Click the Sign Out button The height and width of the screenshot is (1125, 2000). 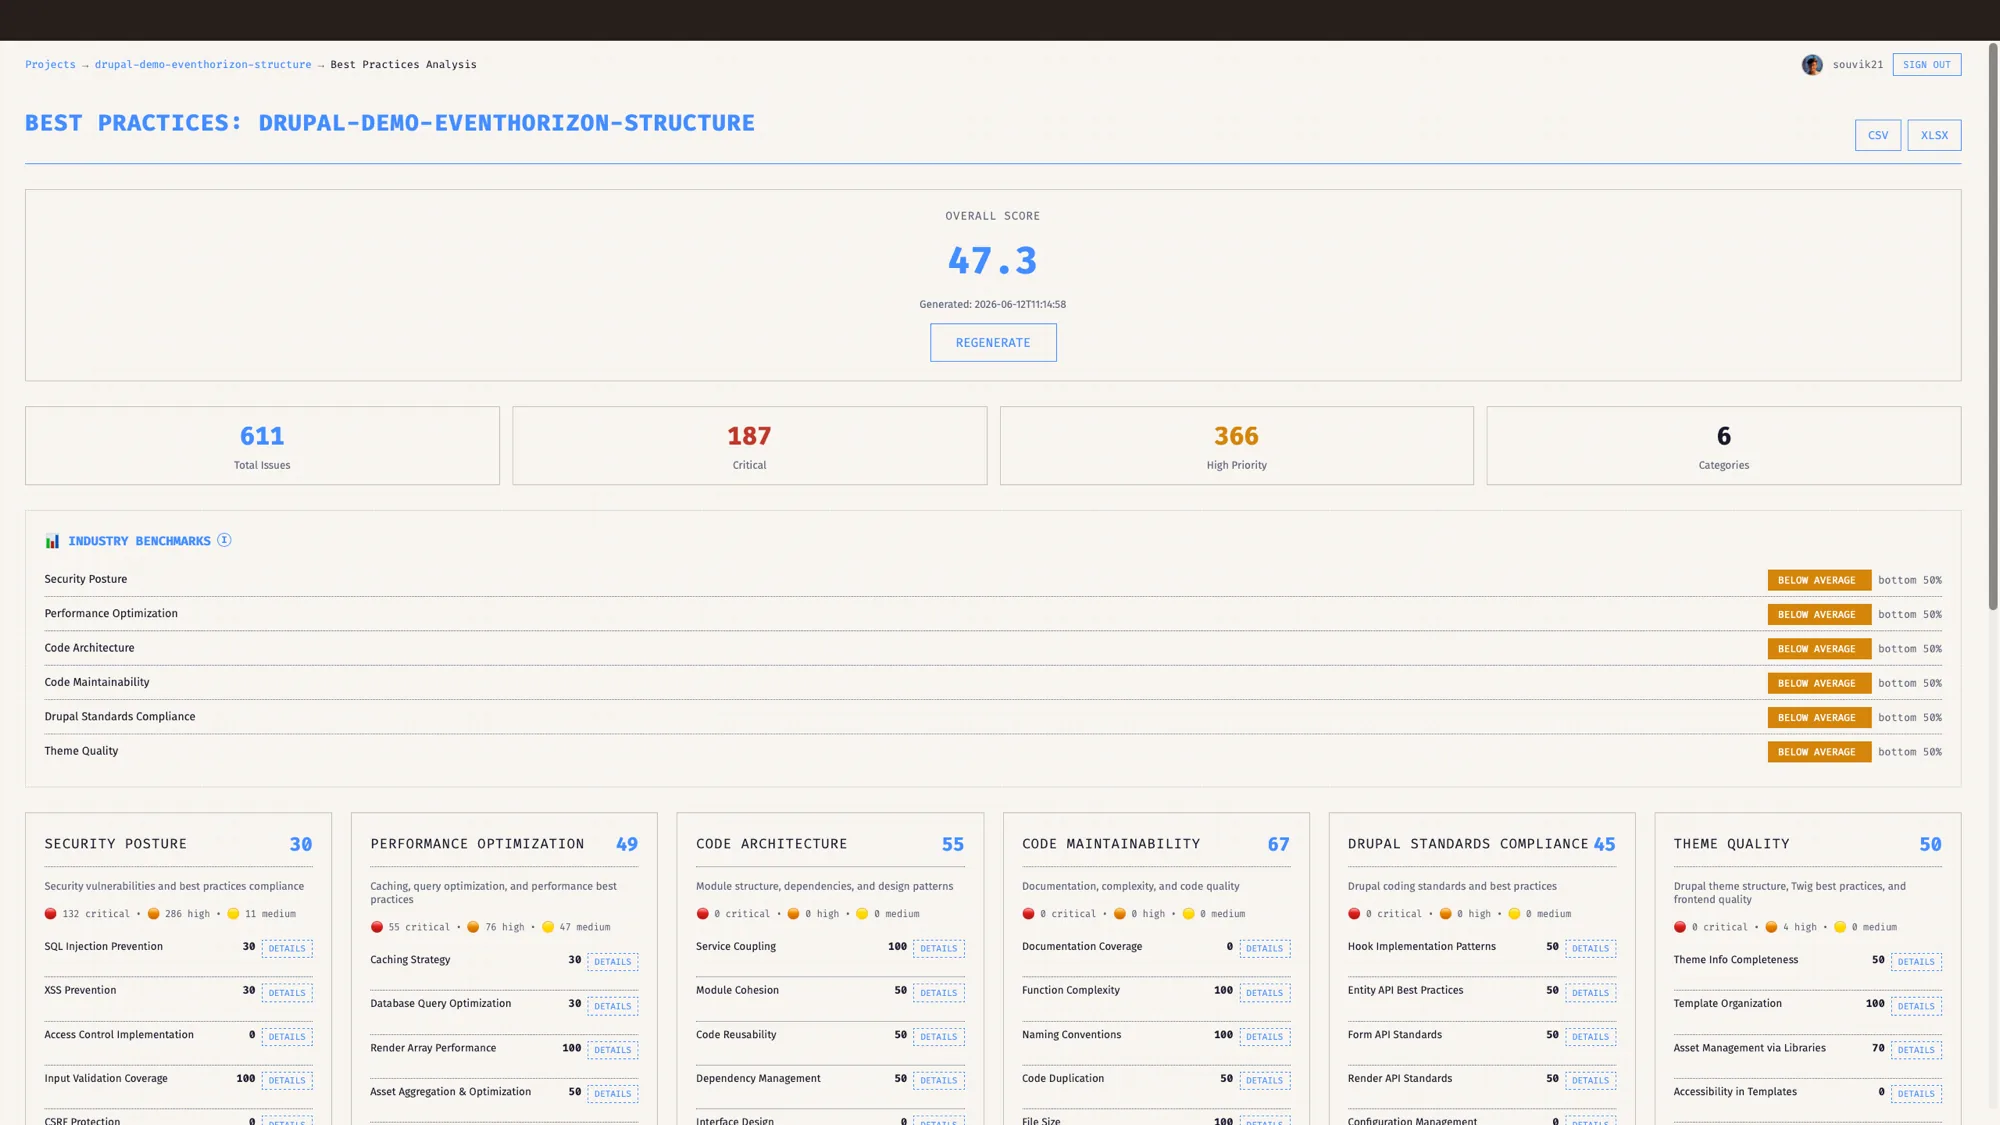(1927, 65)
